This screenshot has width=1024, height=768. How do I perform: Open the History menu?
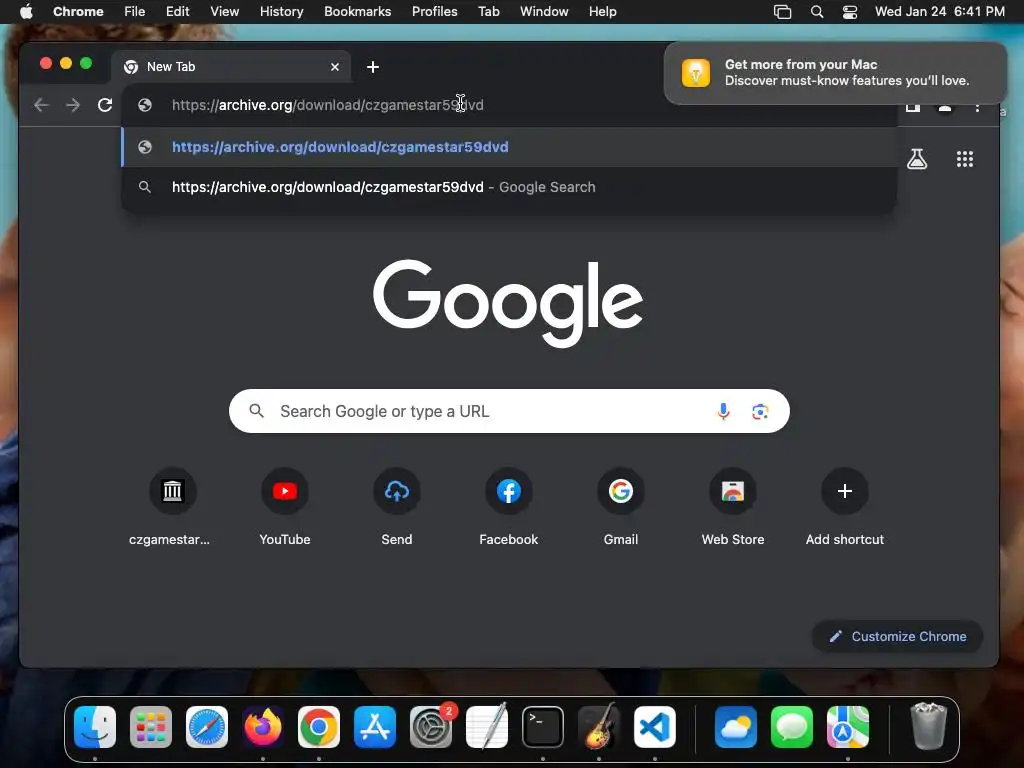pos(281,12)
